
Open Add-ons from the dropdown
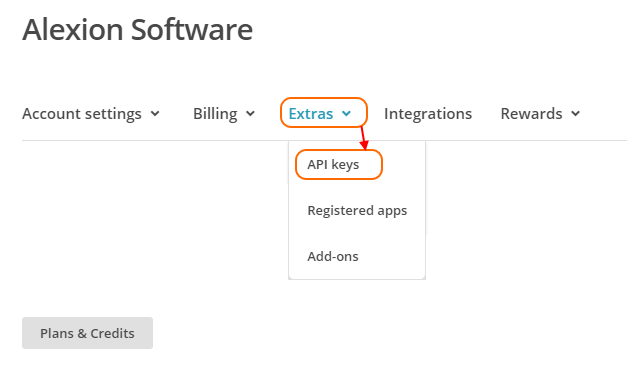click(x=333, y=256)
